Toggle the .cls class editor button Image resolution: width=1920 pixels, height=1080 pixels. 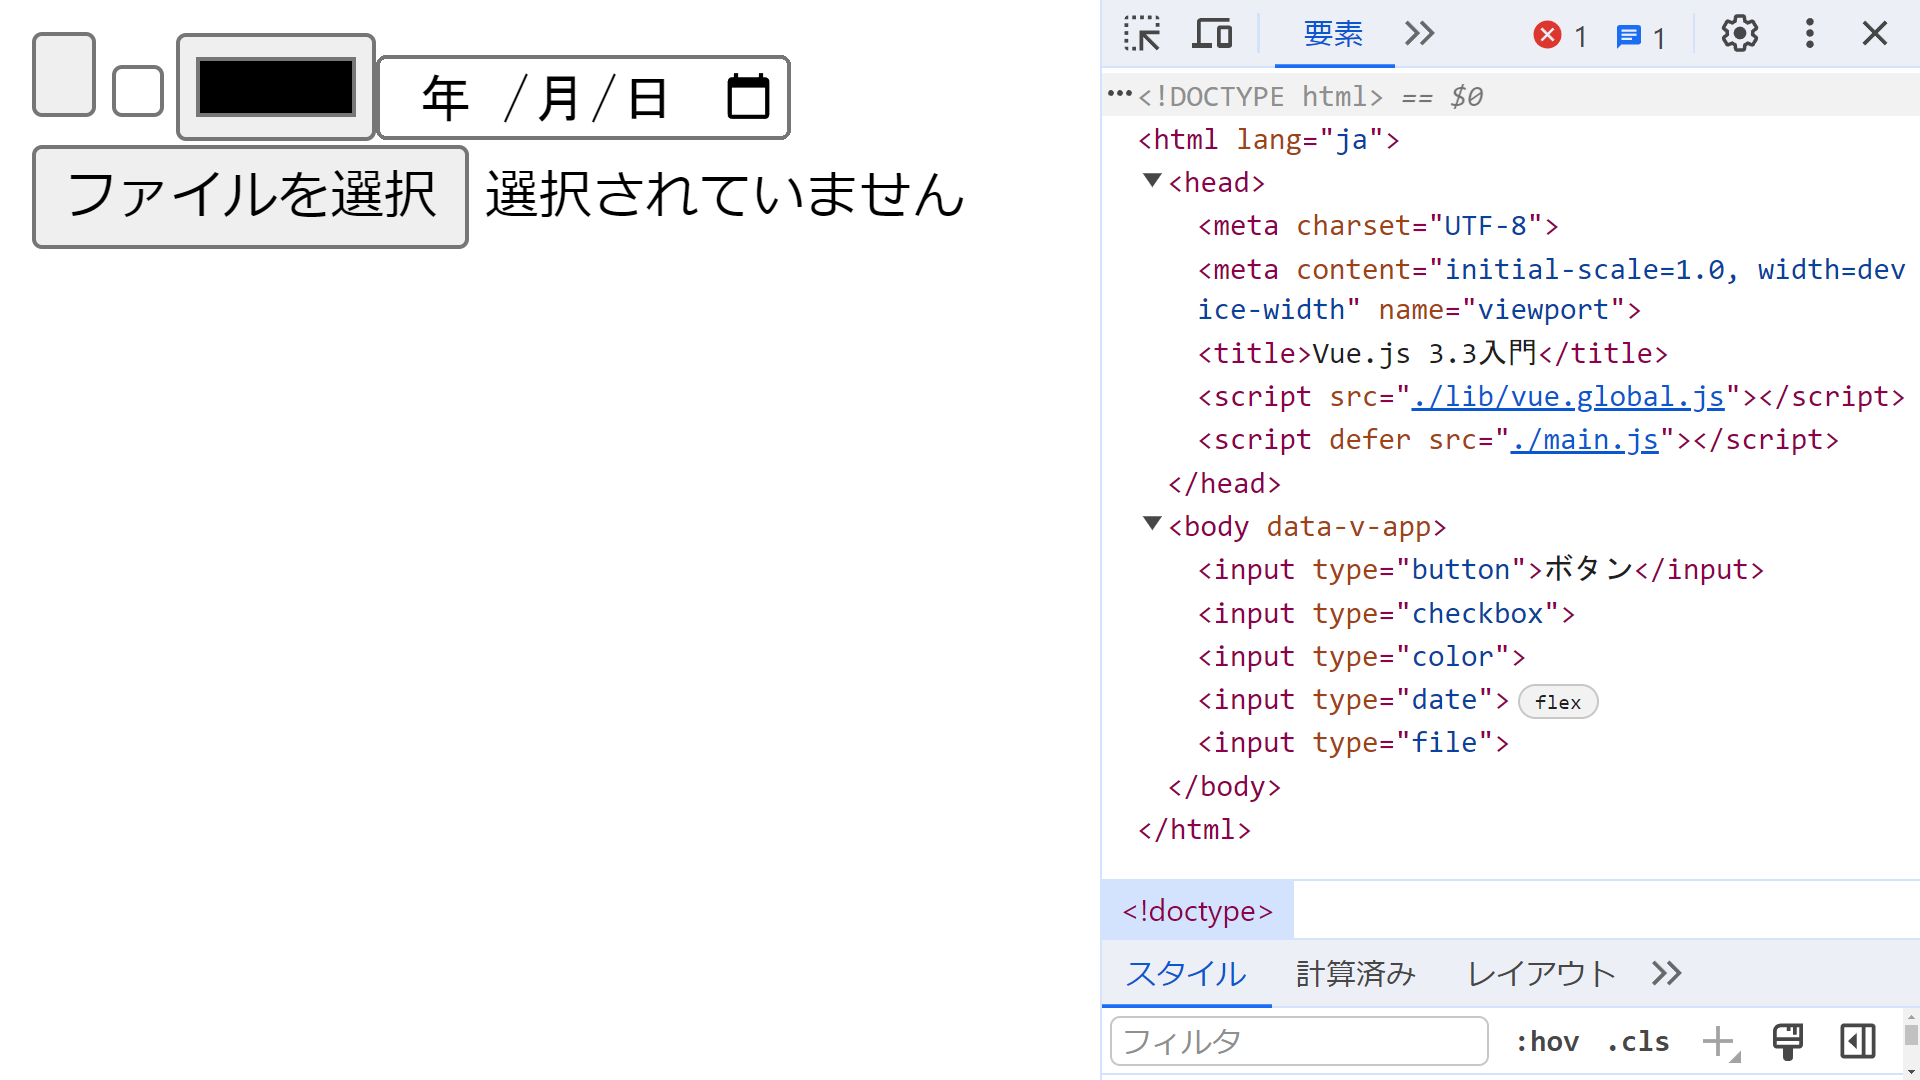[x=1638, y=1042]
